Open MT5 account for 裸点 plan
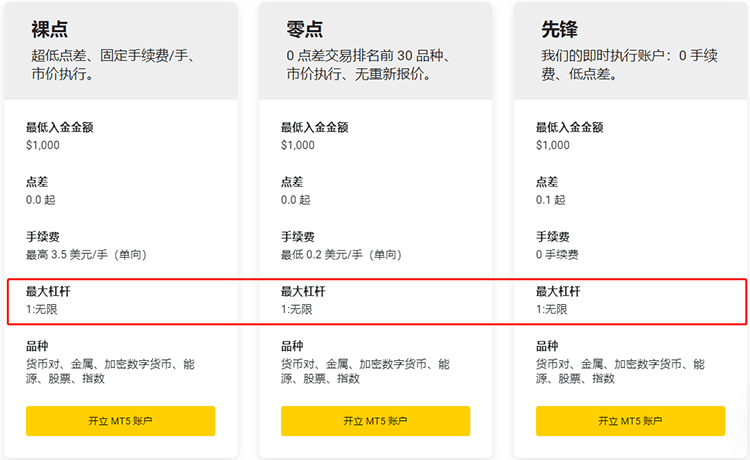The height and width of the screenshot is (460, 750). [x=121, y=421]
